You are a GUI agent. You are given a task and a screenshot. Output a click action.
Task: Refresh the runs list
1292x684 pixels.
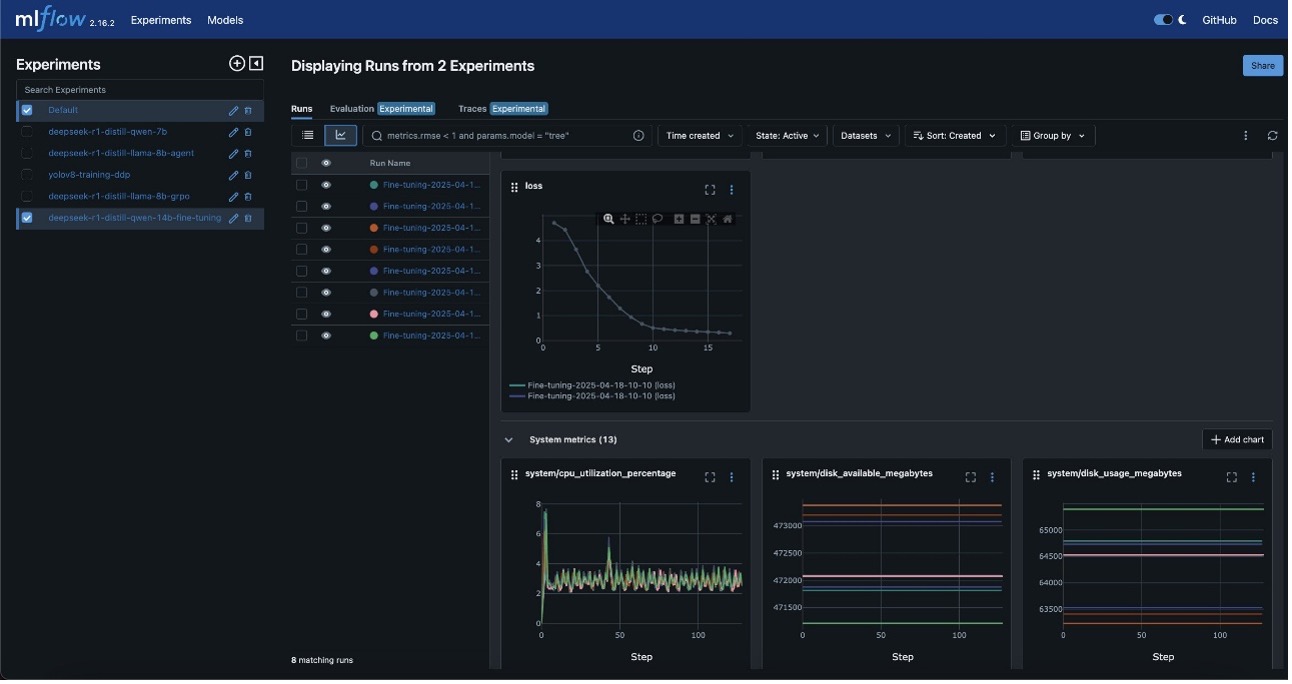[x=1272, y=136]
